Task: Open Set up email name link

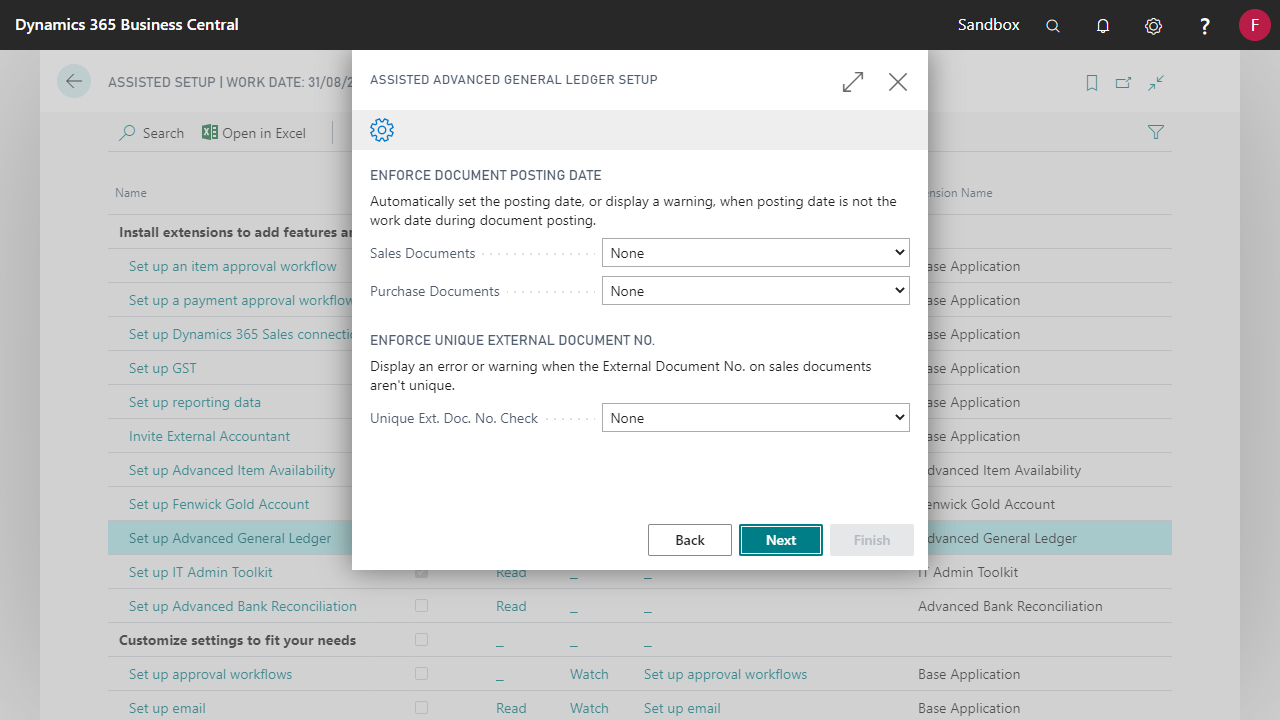Action: click(167, 708)
